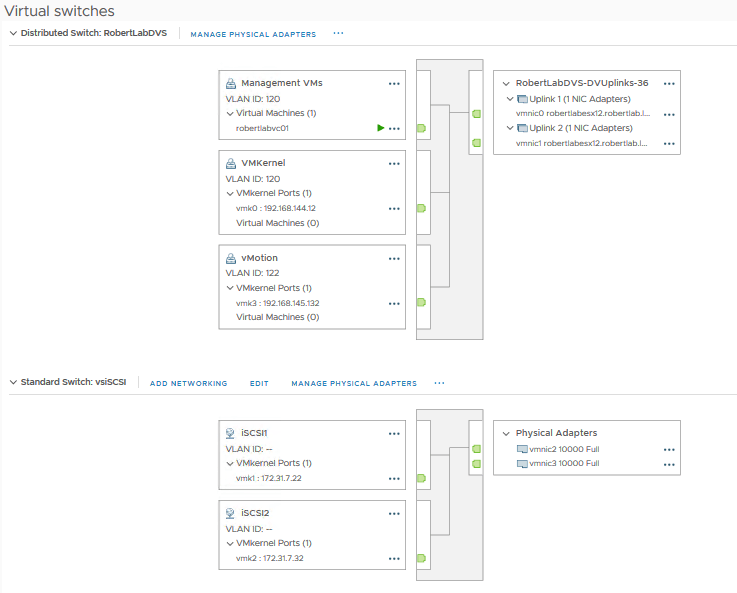Collapse Virtual Machines list under Management VMs
This screenshot has width=737, height=593.
[230, 114]
